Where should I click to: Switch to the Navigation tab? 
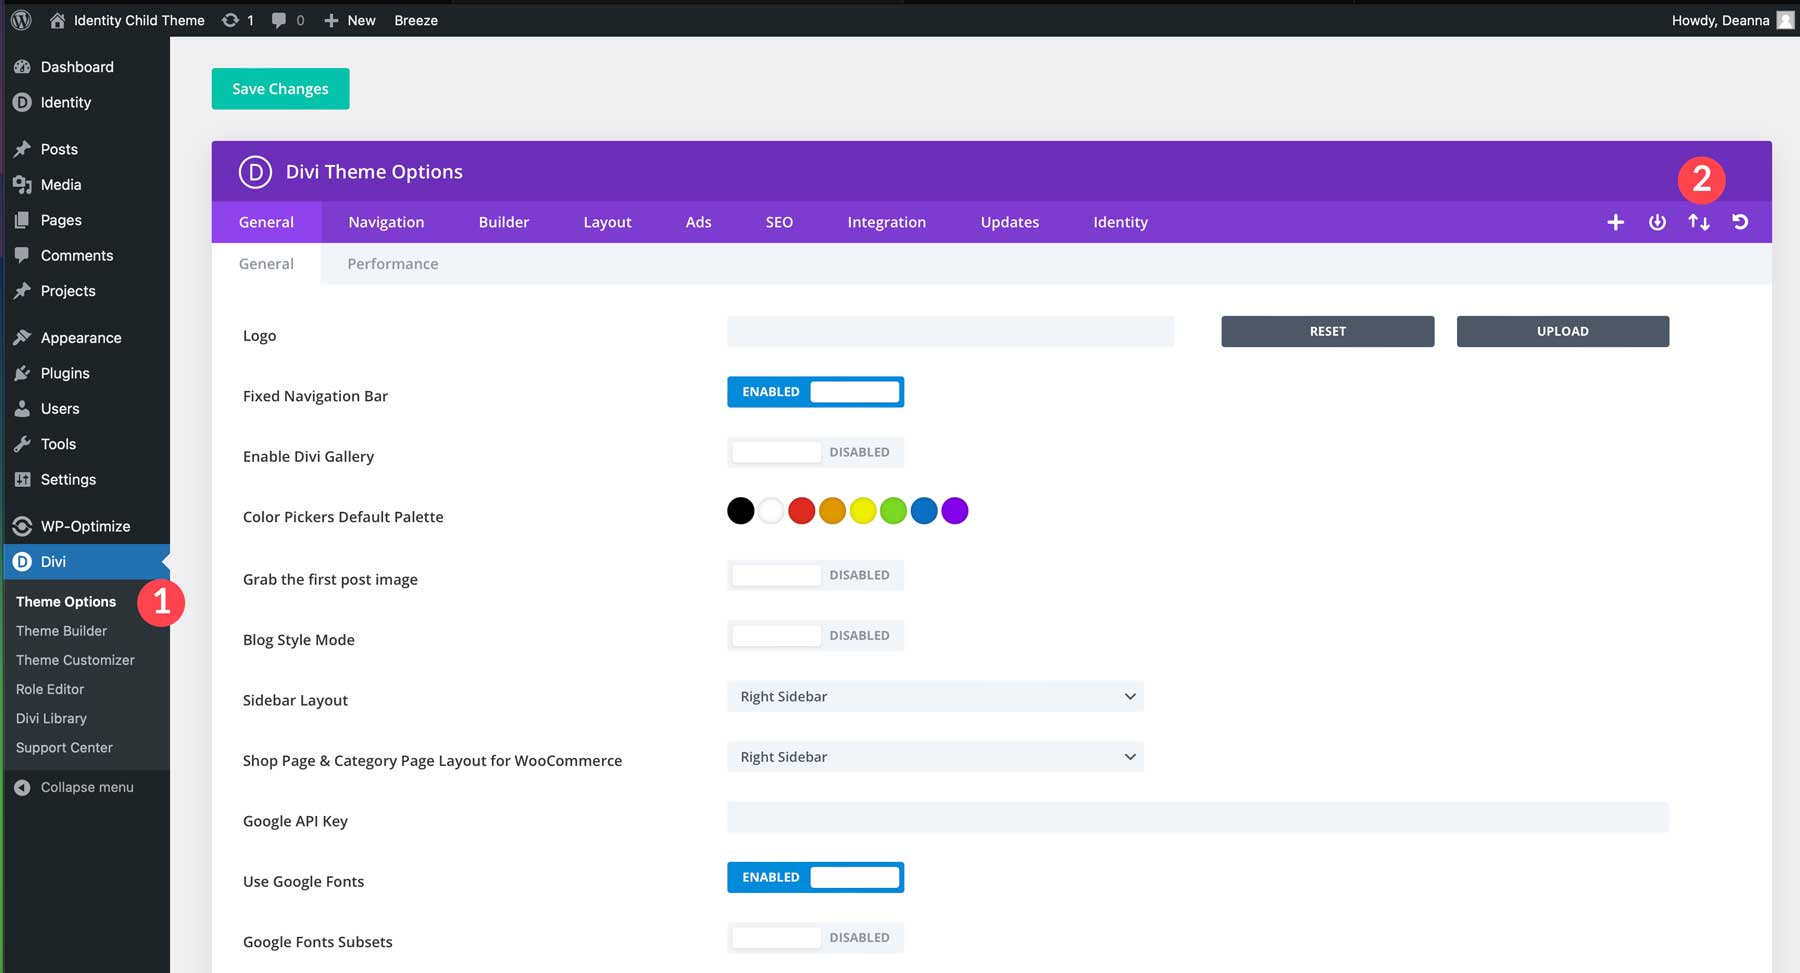tap(386, 222)
